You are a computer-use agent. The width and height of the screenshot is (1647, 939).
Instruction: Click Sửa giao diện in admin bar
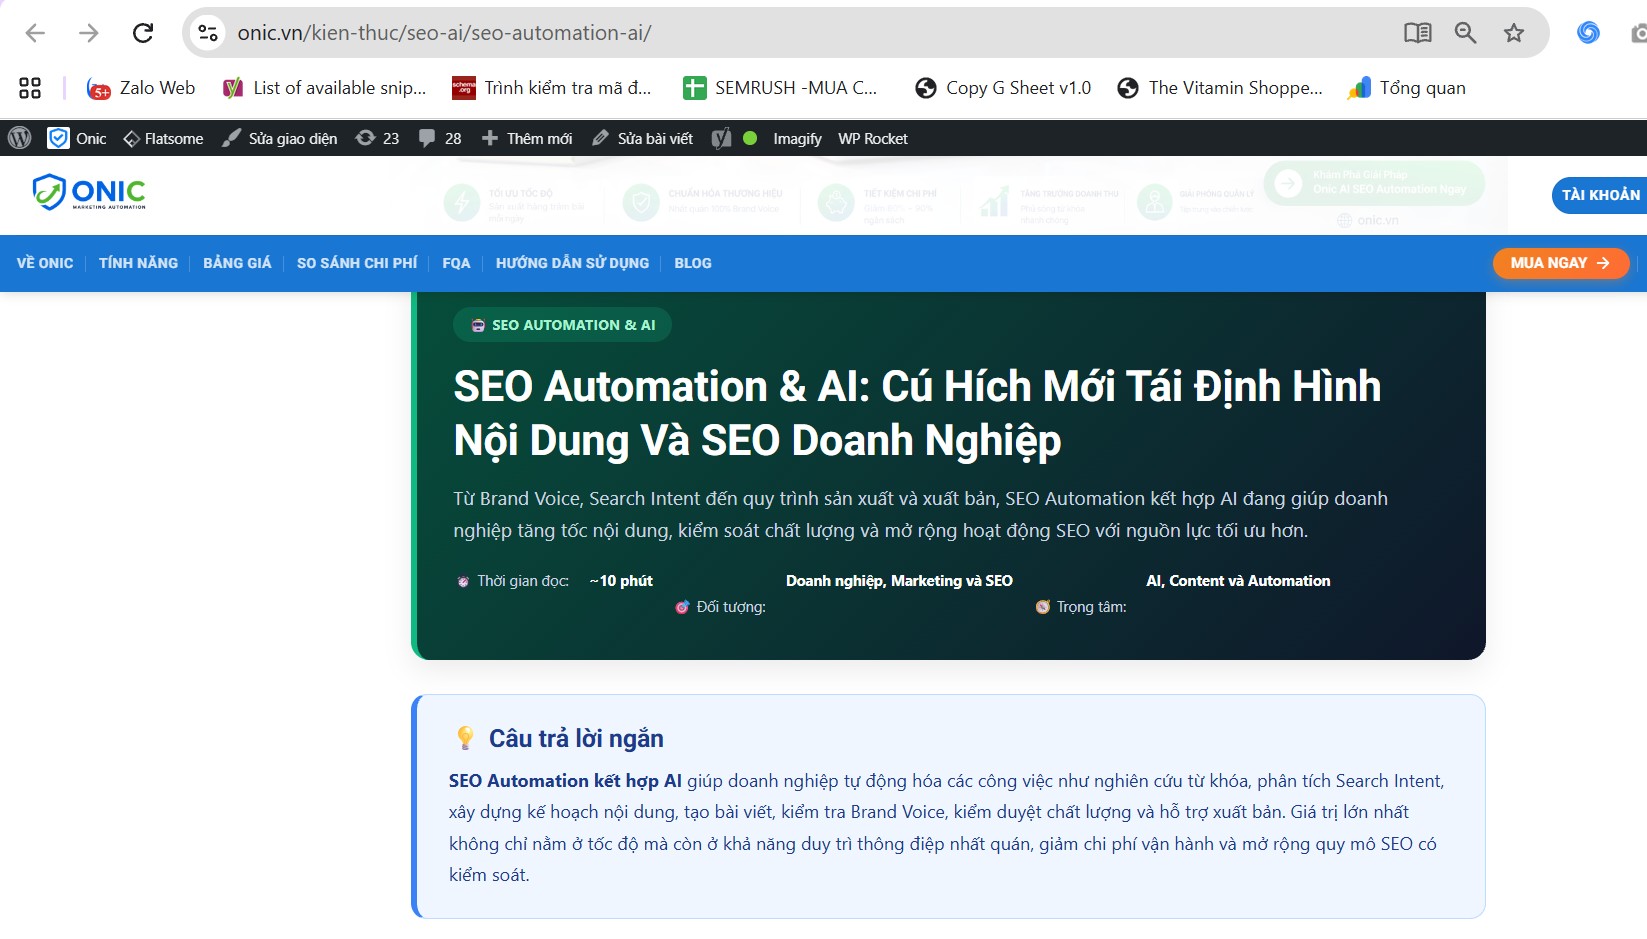pos(280,138)
